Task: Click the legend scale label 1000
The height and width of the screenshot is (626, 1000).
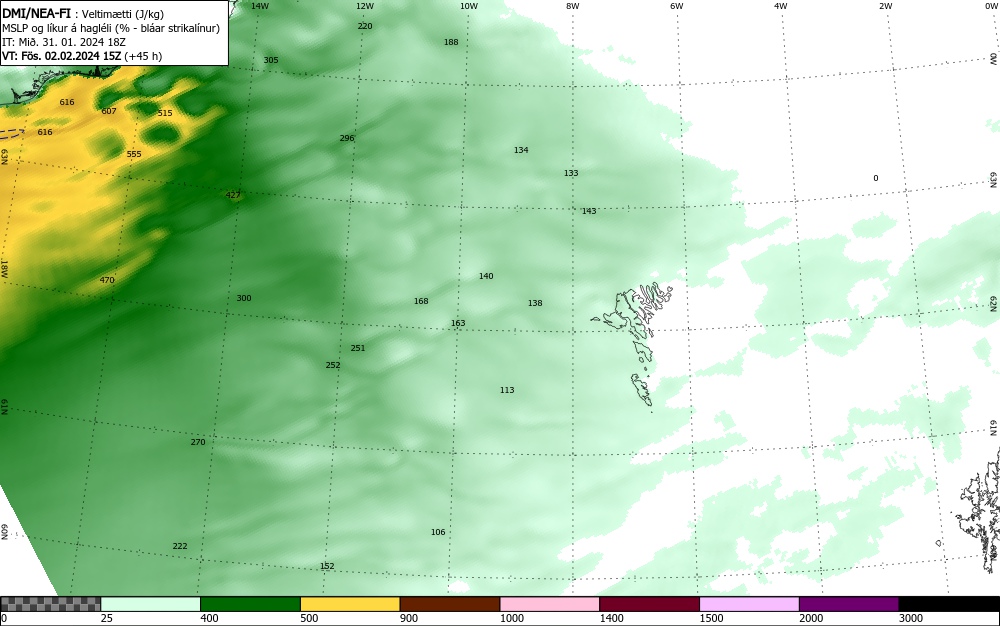Action: (x=511, y=618)
